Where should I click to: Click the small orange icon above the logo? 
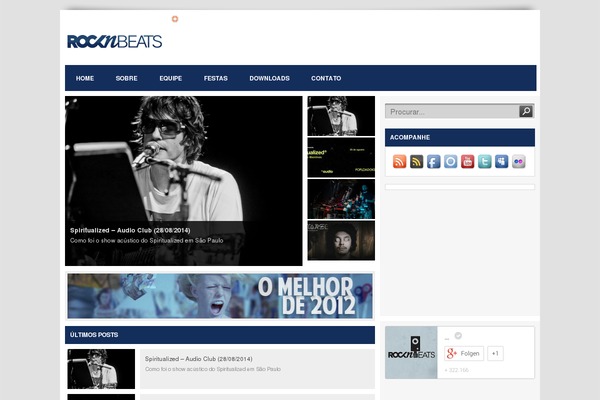[x=175, y=19]
